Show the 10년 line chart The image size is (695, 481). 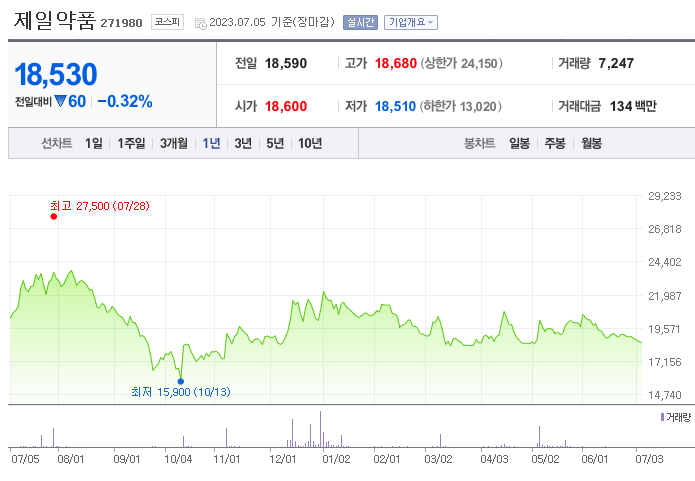[310, 143]
